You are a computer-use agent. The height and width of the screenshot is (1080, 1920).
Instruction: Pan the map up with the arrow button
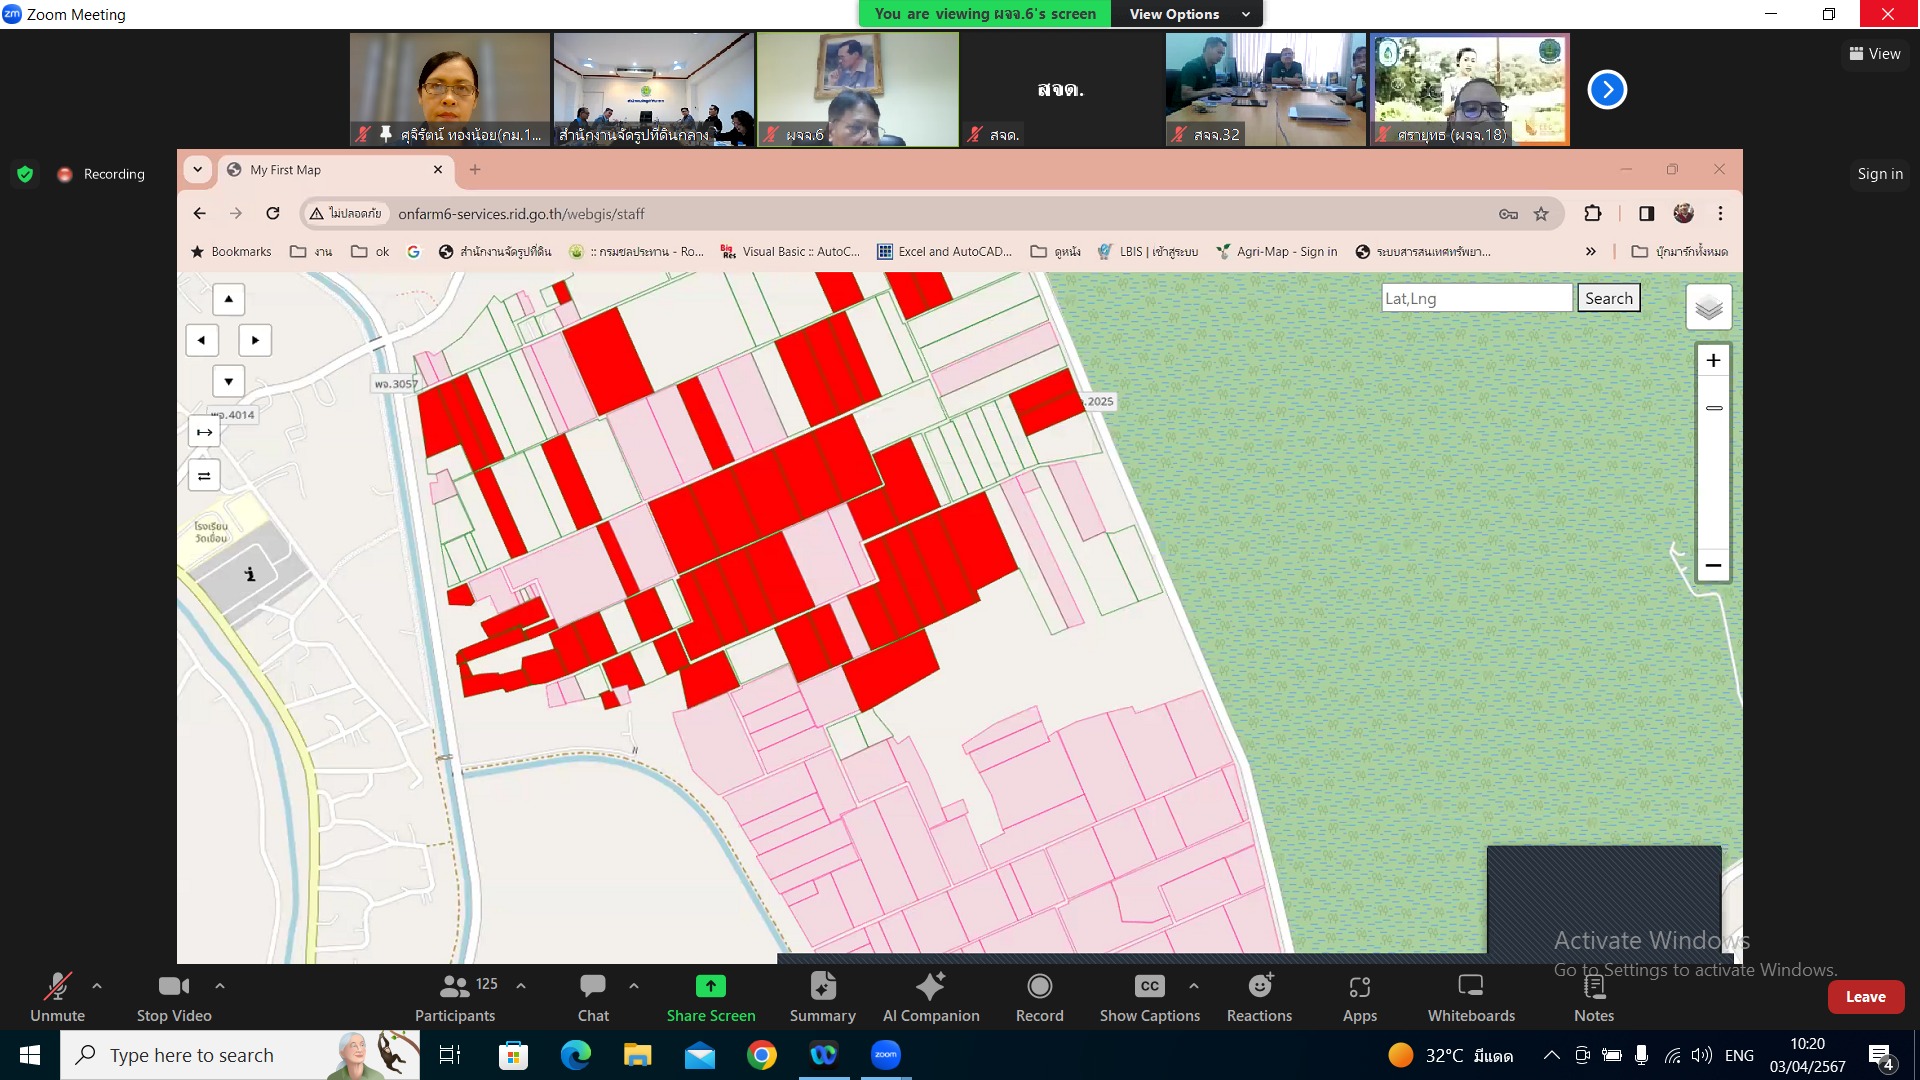(x=228, y=299)
